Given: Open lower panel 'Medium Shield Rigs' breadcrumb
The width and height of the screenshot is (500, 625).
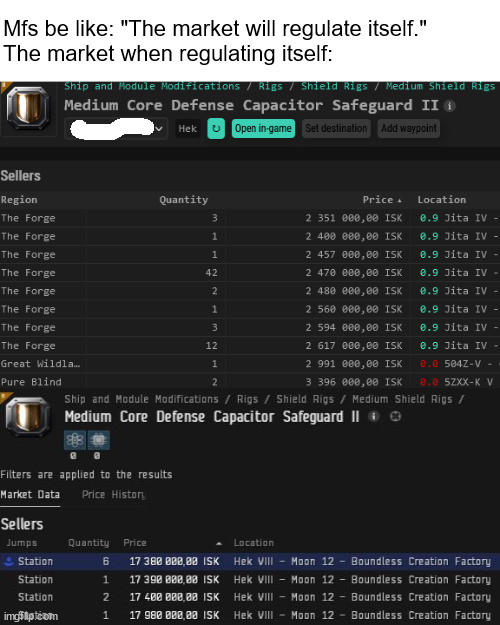Looking at the screenshot, I should (402, 399).
